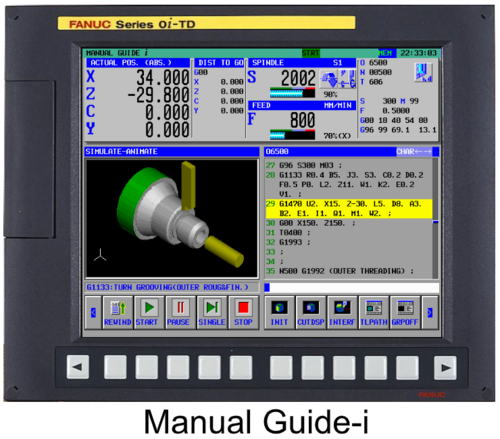Hit the physical right arrow key

click(x=445, y=368)
